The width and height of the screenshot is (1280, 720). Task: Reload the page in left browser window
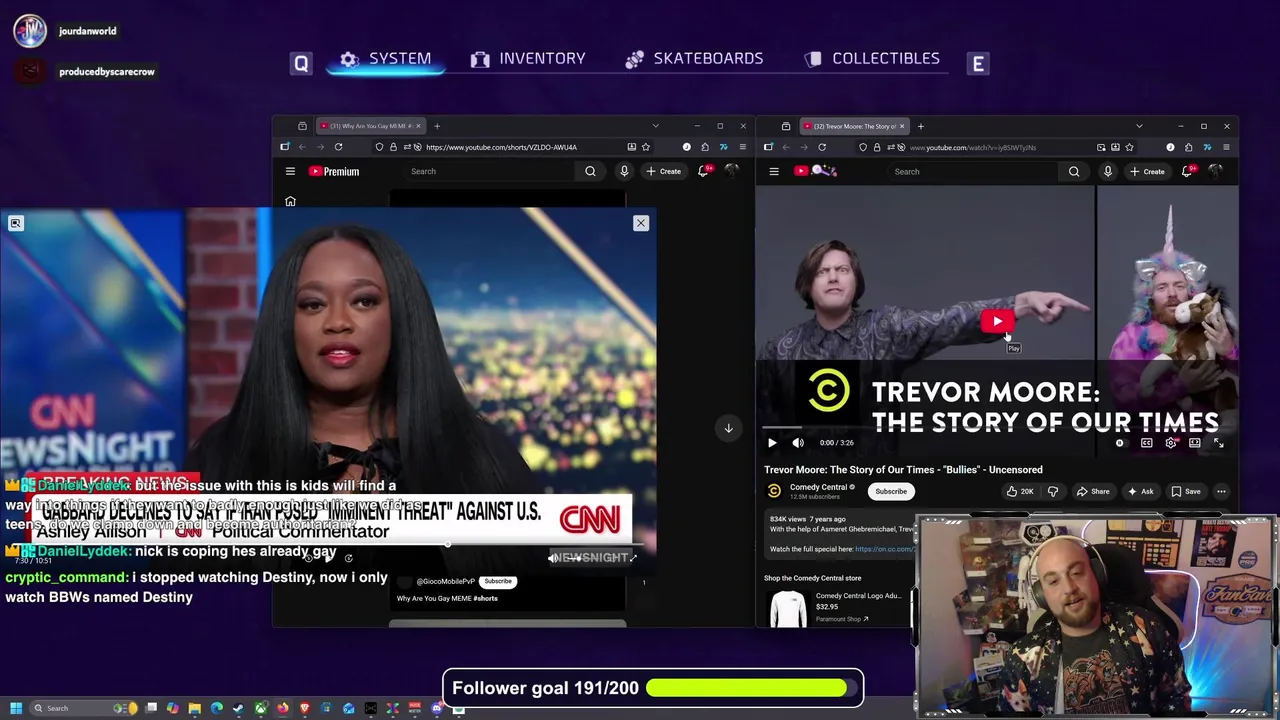[x=338, y=147]
